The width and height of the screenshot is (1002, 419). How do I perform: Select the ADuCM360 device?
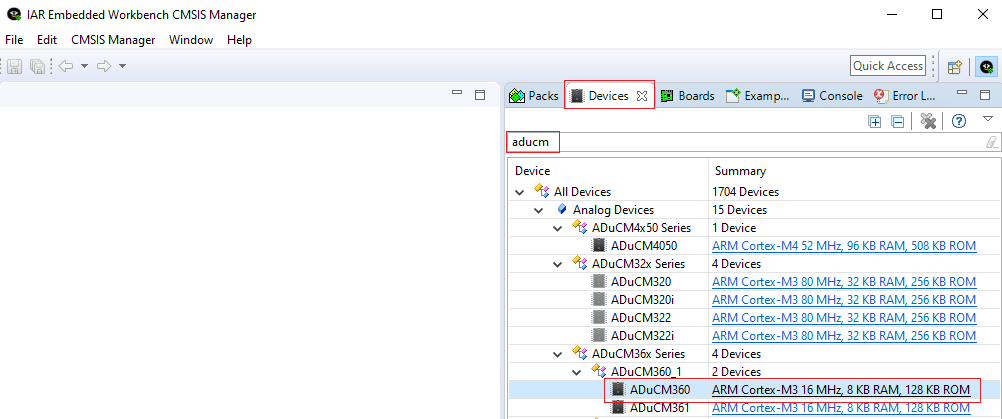659,390
